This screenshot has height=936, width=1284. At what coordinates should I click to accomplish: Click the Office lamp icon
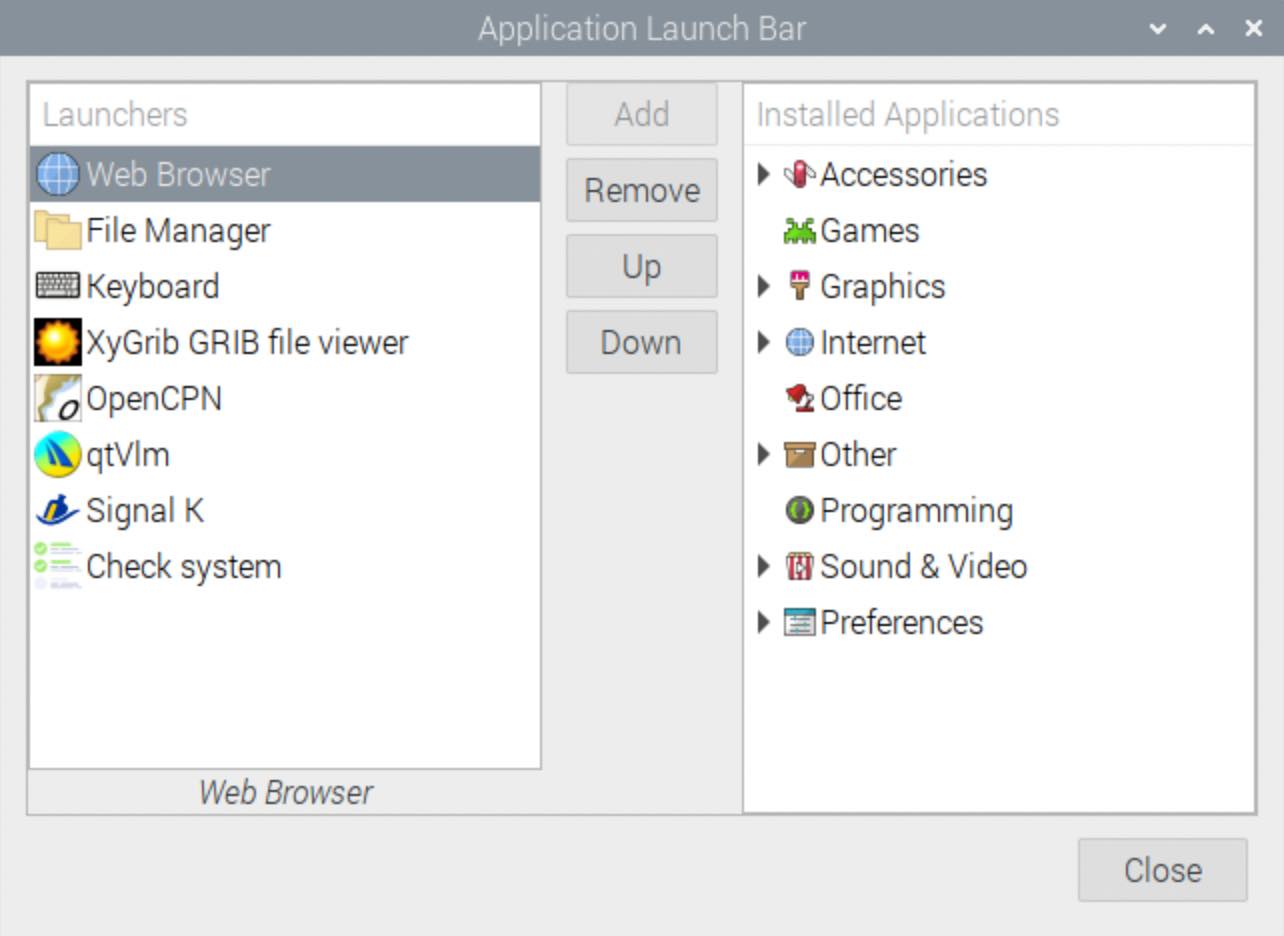click(x=800, y=398)
